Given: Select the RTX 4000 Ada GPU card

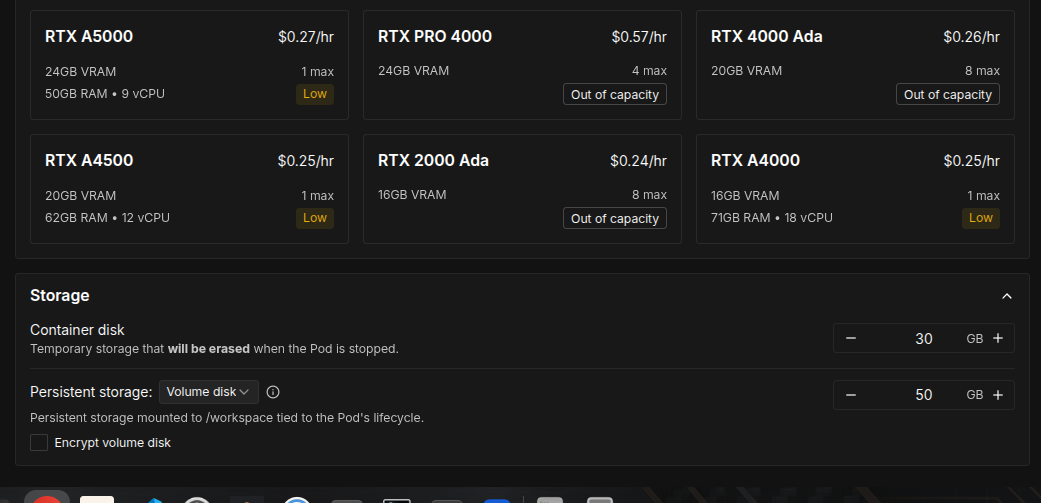Looking at the screenshot, I should 855,65.
